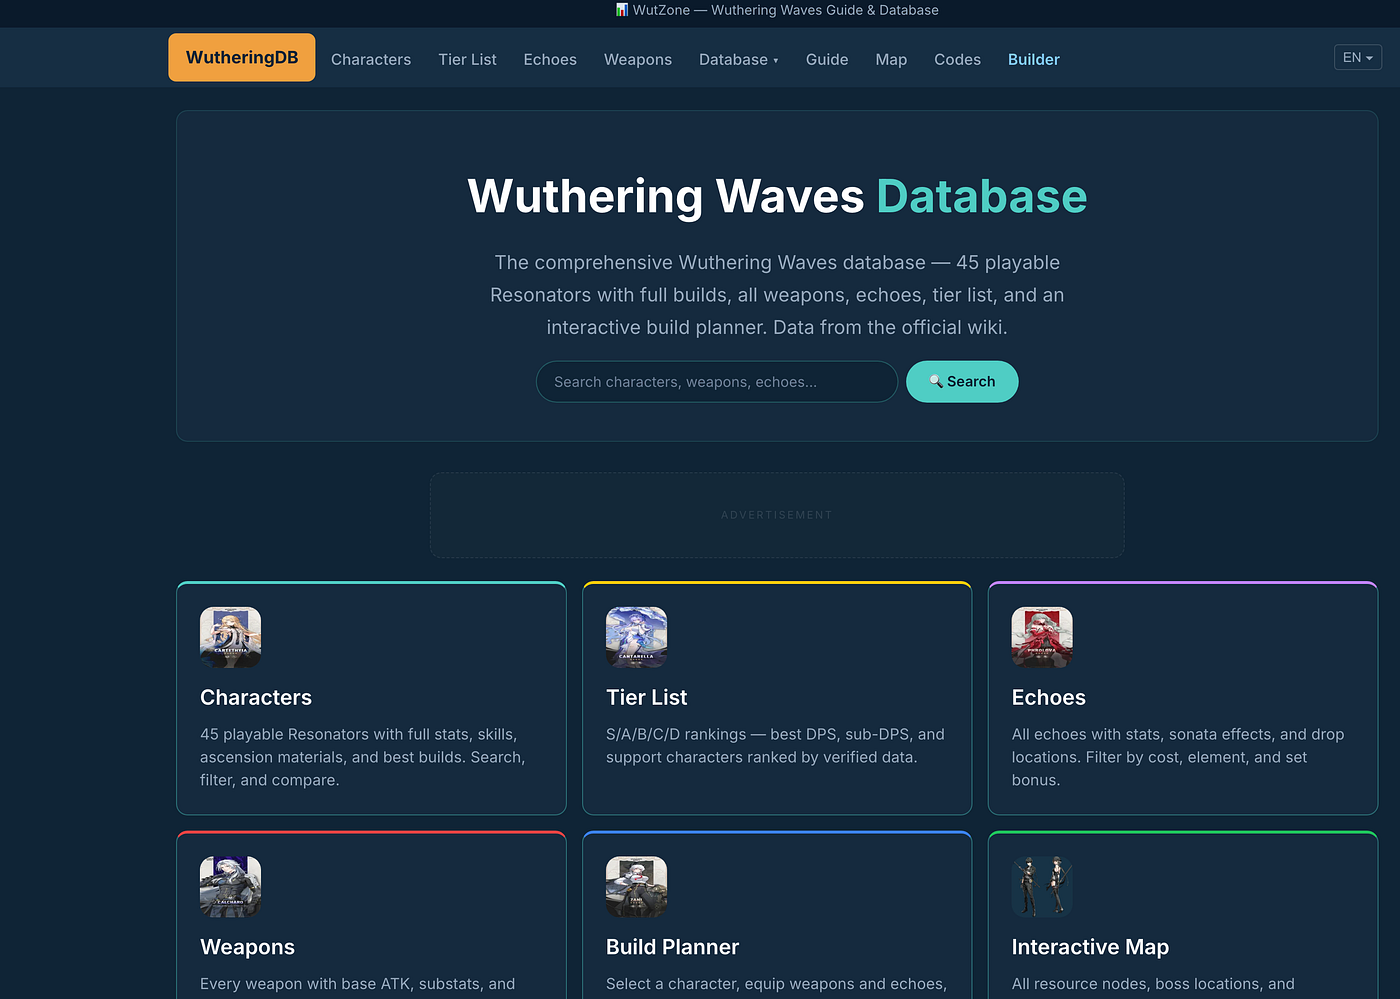Click the Echoes card portrait icon

(1042, 637)
